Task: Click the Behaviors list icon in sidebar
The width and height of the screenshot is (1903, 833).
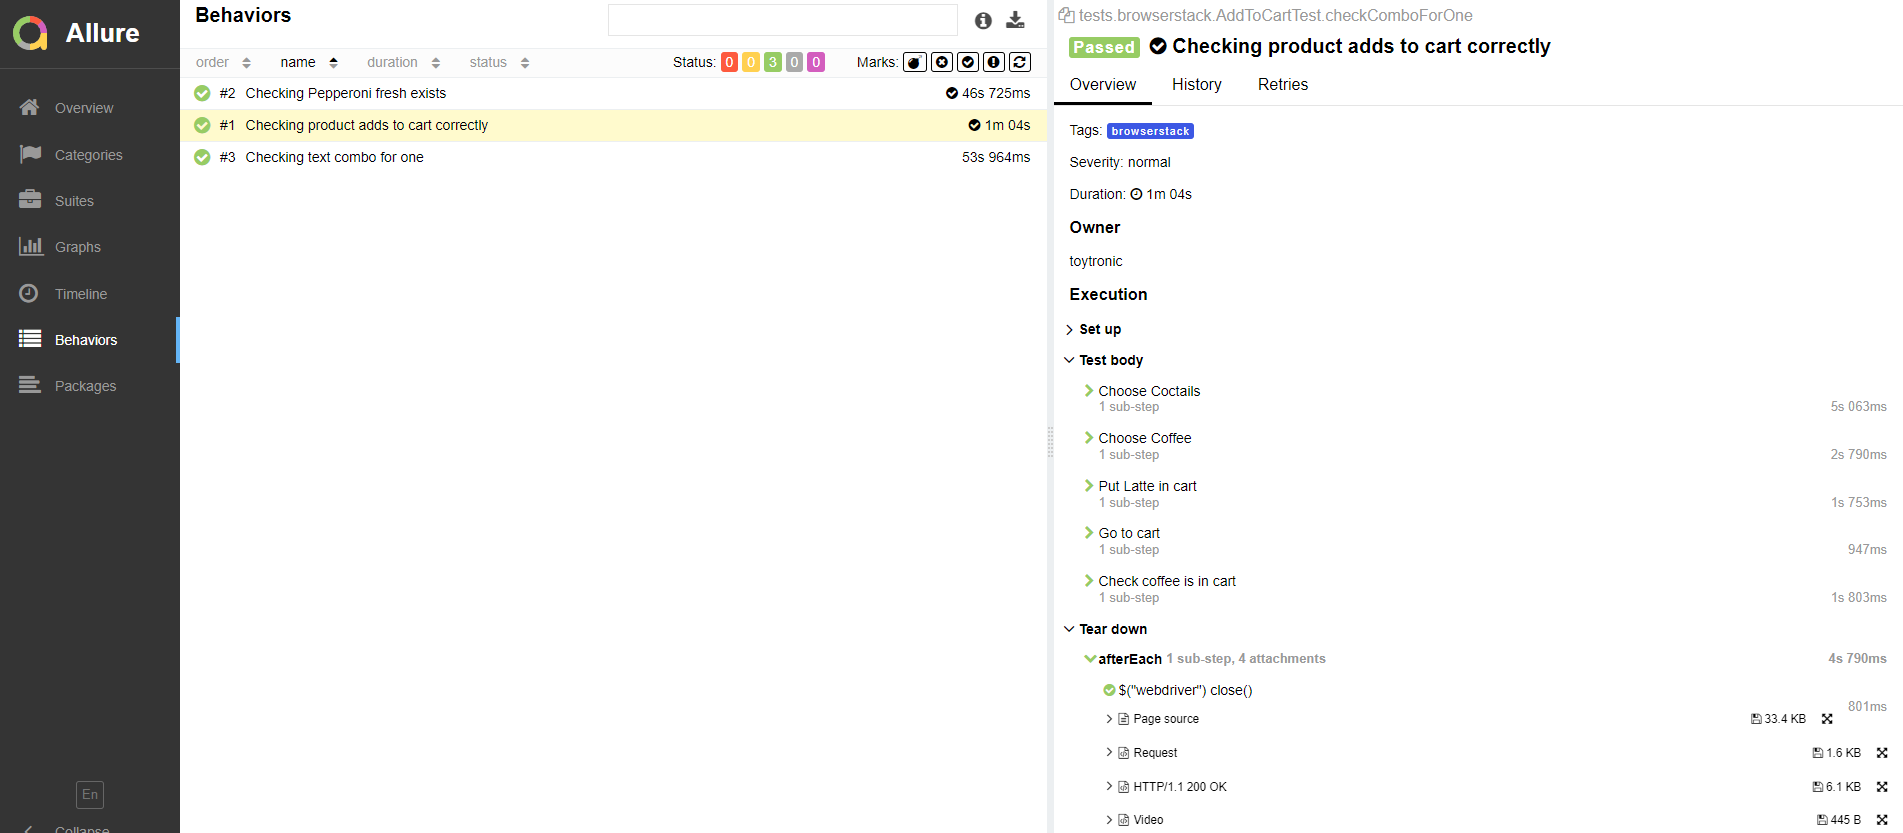Action: 30,339
